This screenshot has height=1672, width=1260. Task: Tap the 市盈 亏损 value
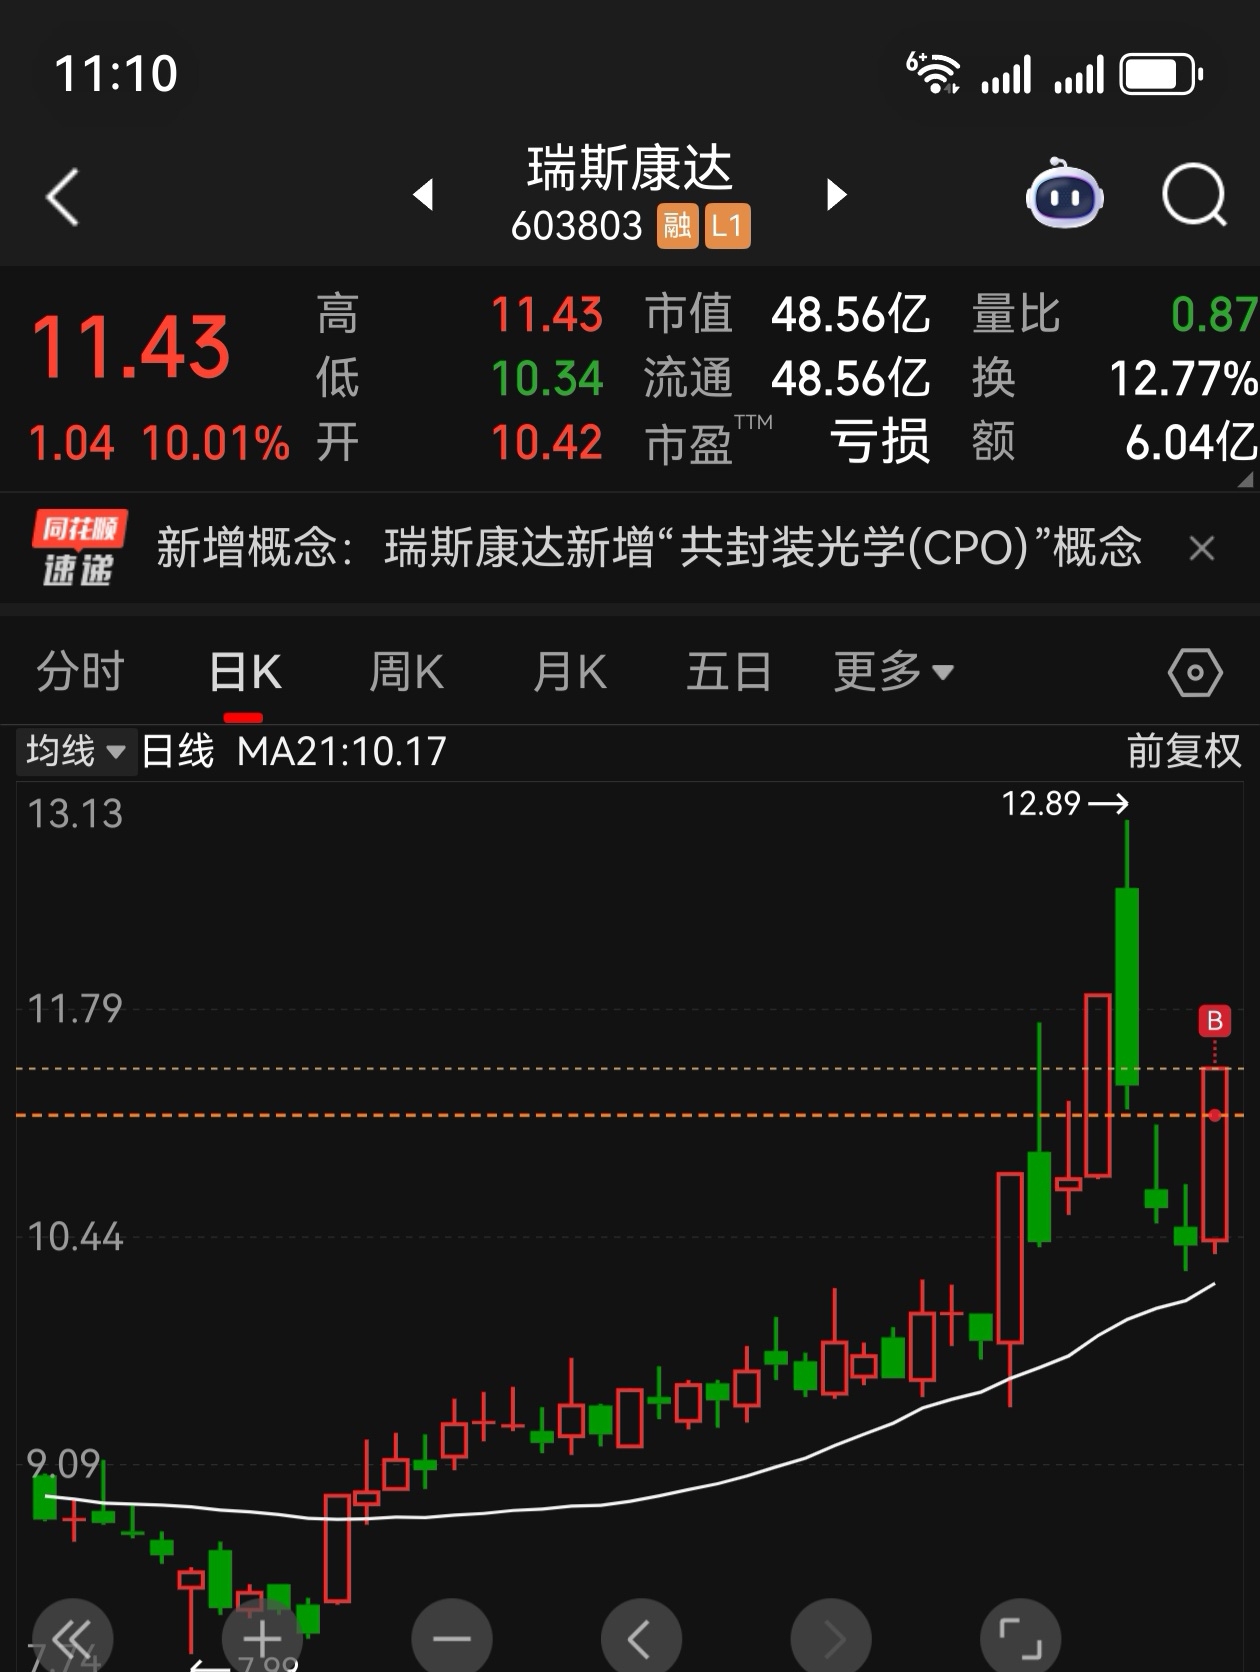[880, 442]
